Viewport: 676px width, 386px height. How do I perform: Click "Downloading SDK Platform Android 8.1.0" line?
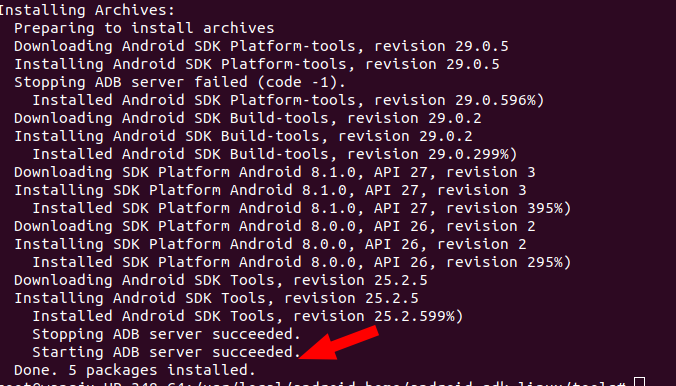275,172
